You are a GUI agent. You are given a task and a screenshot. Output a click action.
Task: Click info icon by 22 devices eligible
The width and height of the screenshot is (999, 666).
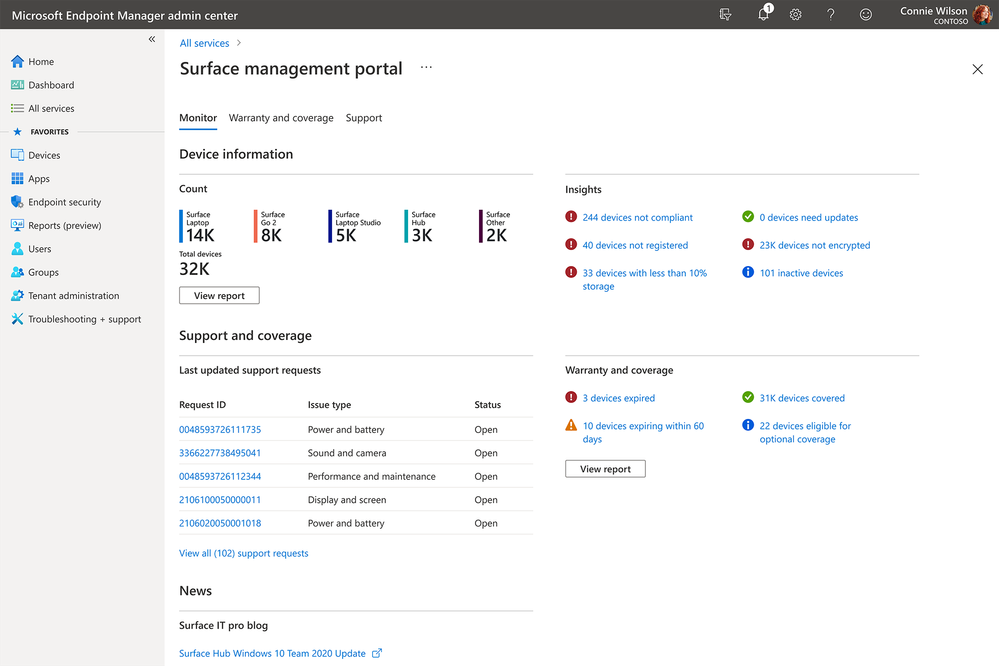click(748, 425)
